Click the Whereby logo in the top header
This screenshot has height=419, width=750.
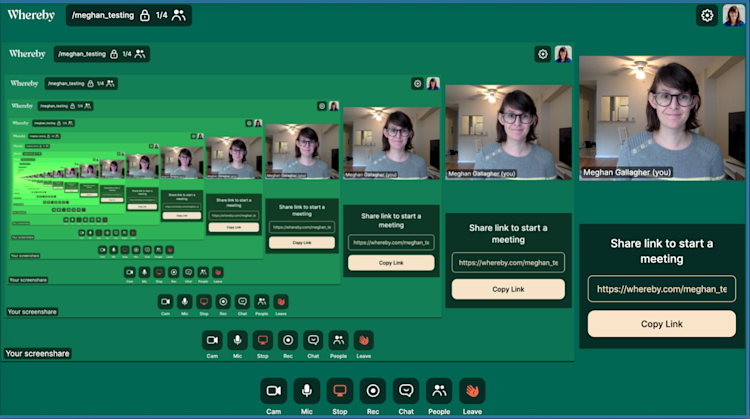[x=31, y=15]
